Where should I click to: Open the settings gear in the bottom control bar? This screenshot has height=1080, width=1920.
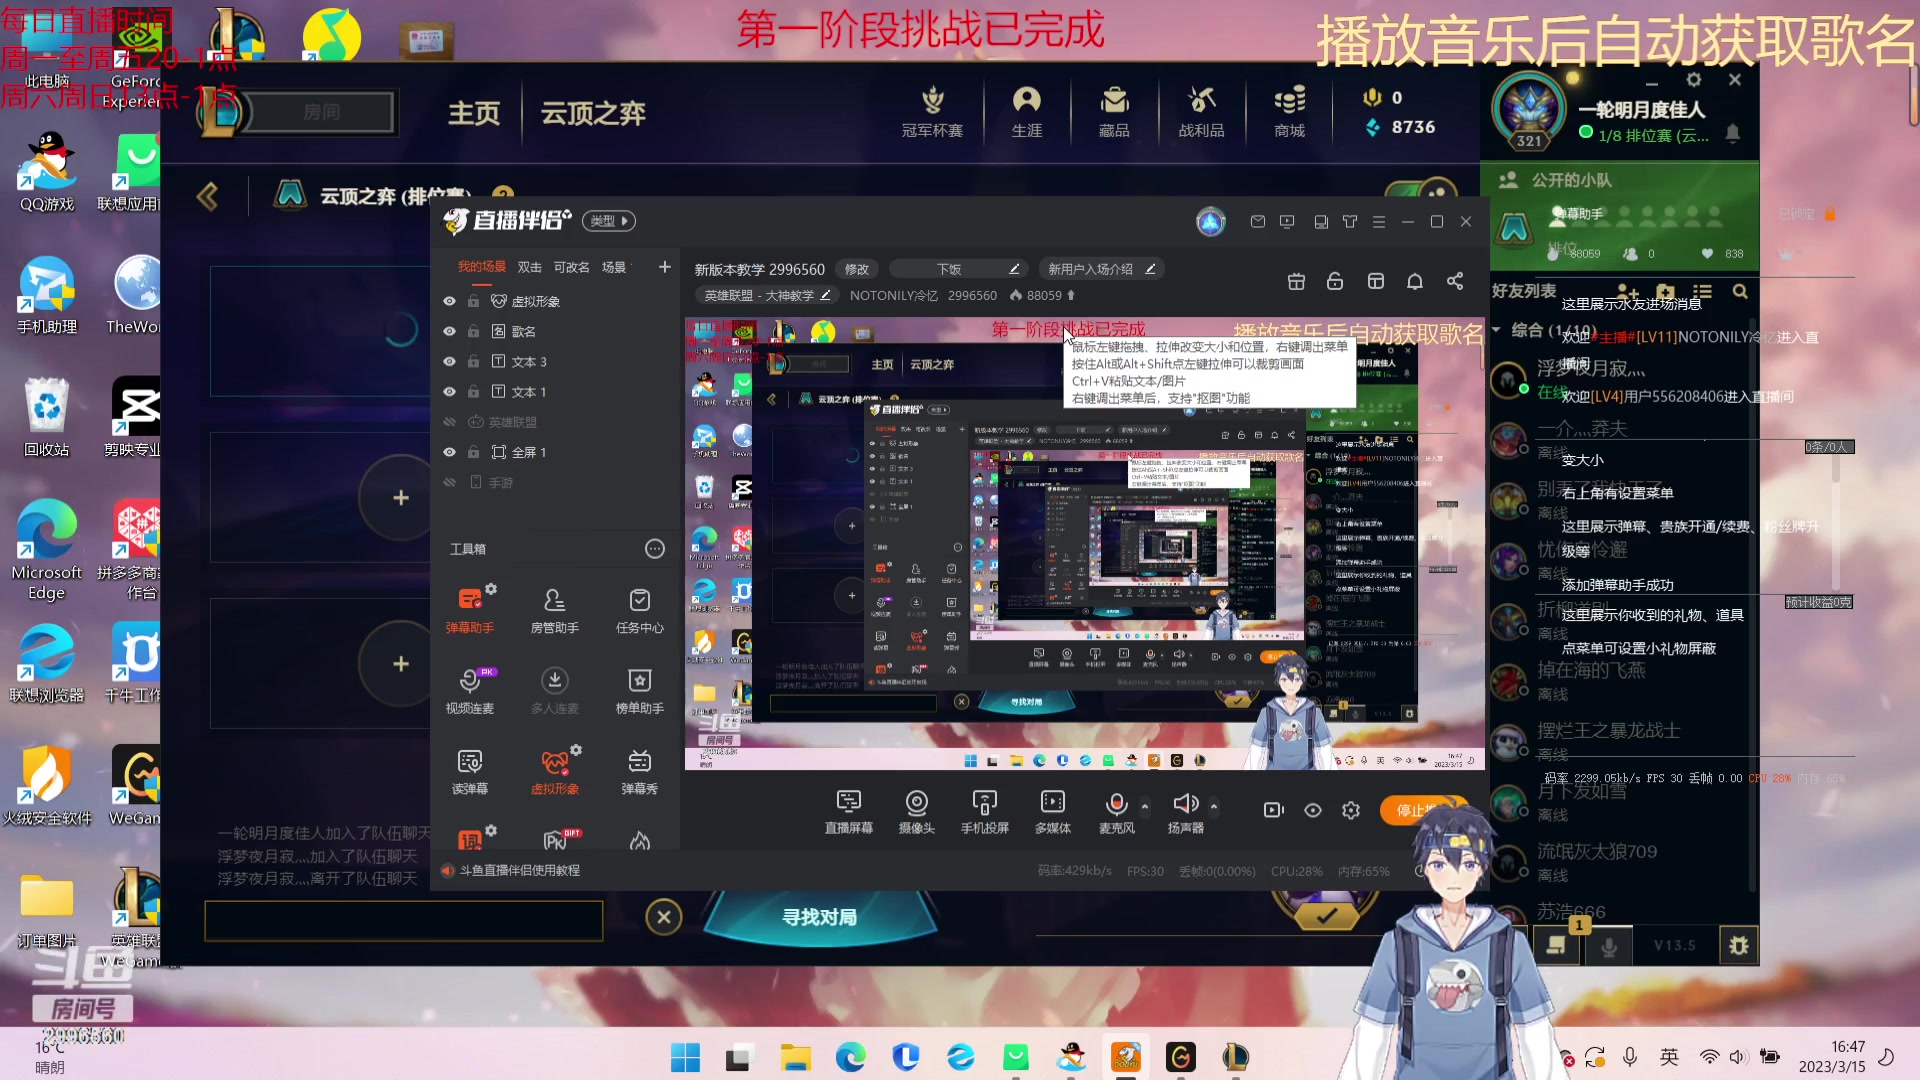pos(1351,810)
